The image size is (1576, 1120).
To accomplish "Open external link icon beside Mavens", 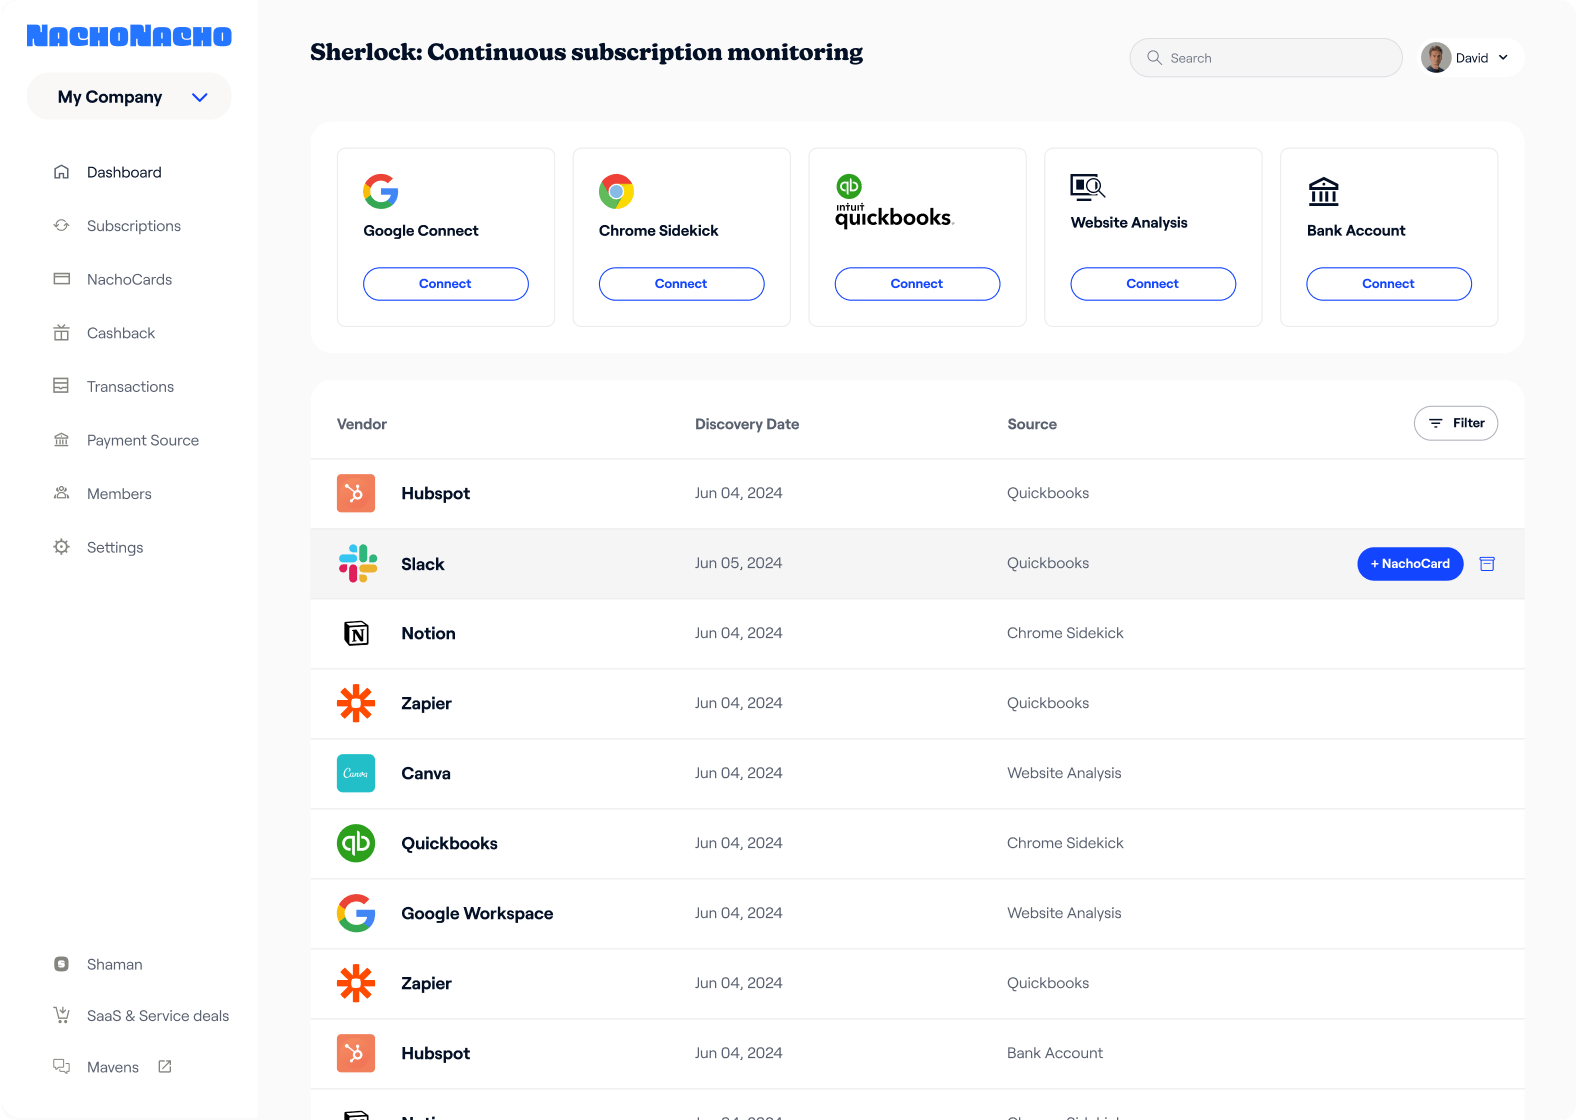I will pos(165,1067).
